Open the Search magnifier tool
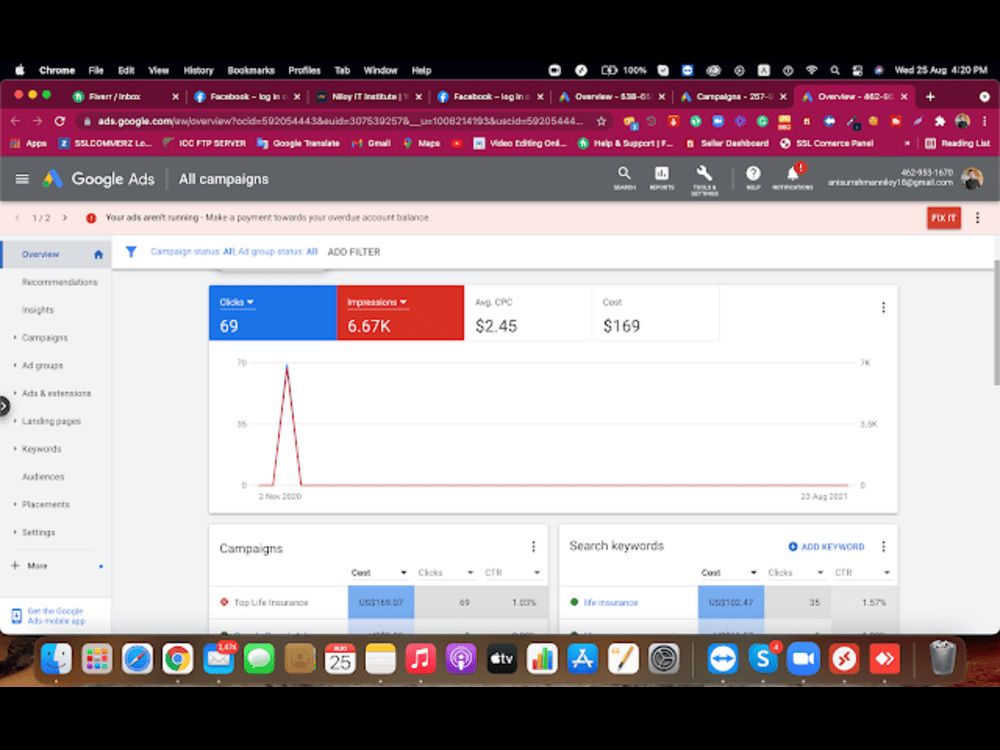The image size is (1000, 750). point(624,178)
